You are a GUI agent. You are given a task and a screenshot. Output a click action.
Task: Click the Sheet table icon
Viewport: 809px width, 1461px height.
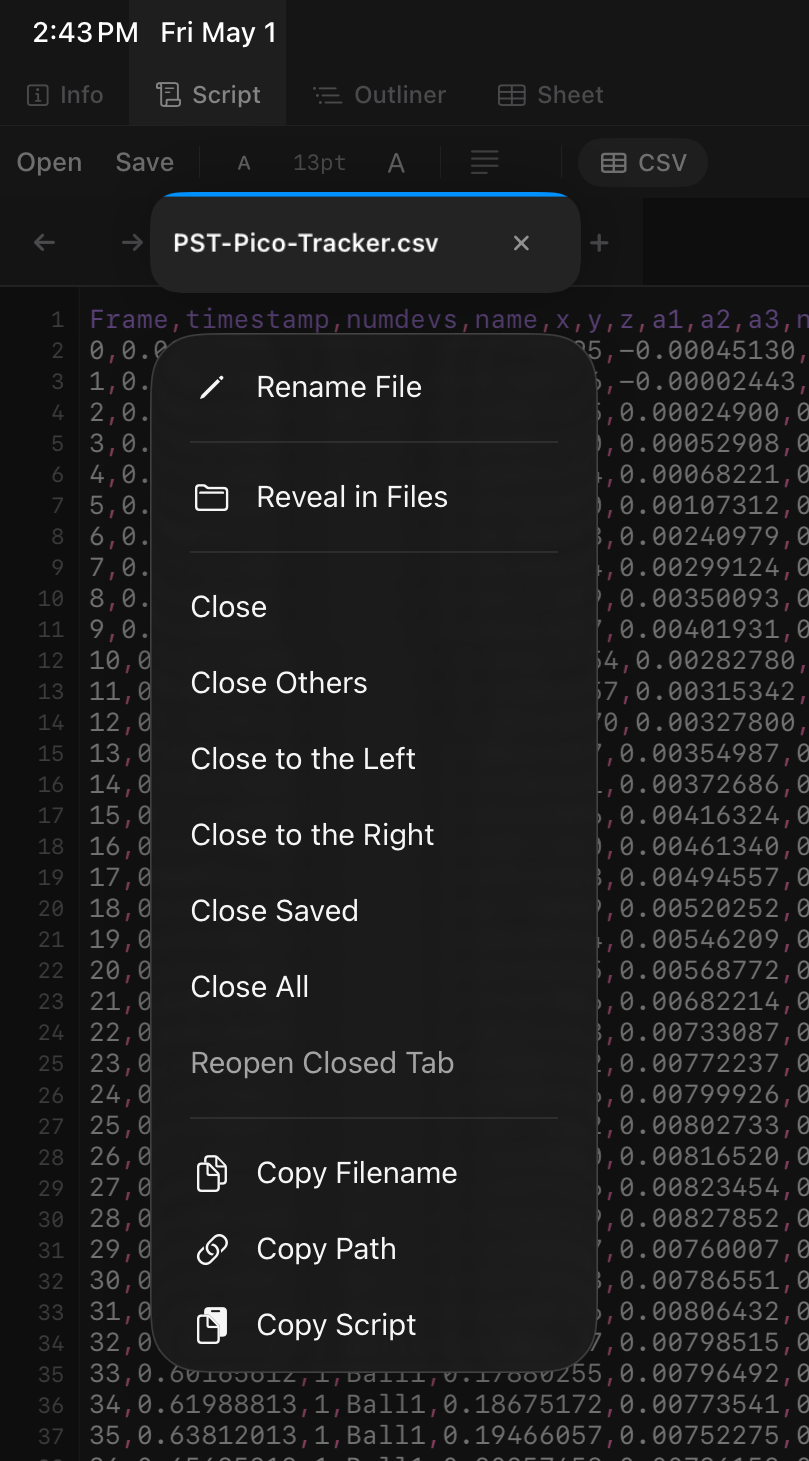coord(511,95)
